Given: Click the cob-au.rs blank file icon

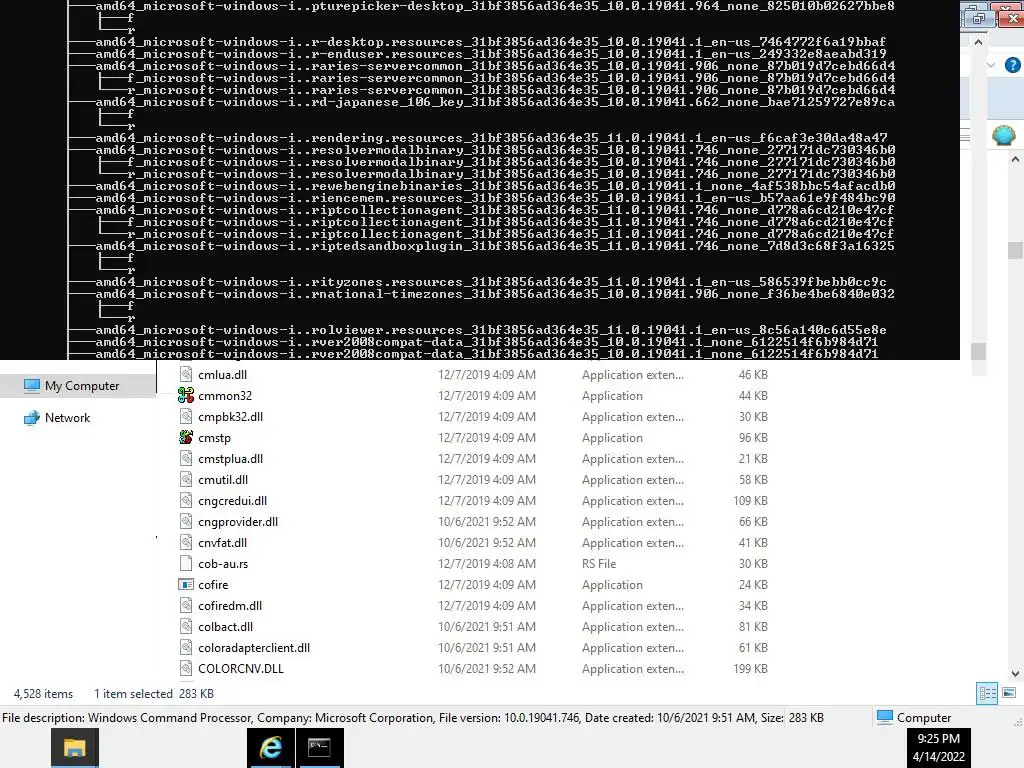Looking at the screenshot, I should coord(185,563).
